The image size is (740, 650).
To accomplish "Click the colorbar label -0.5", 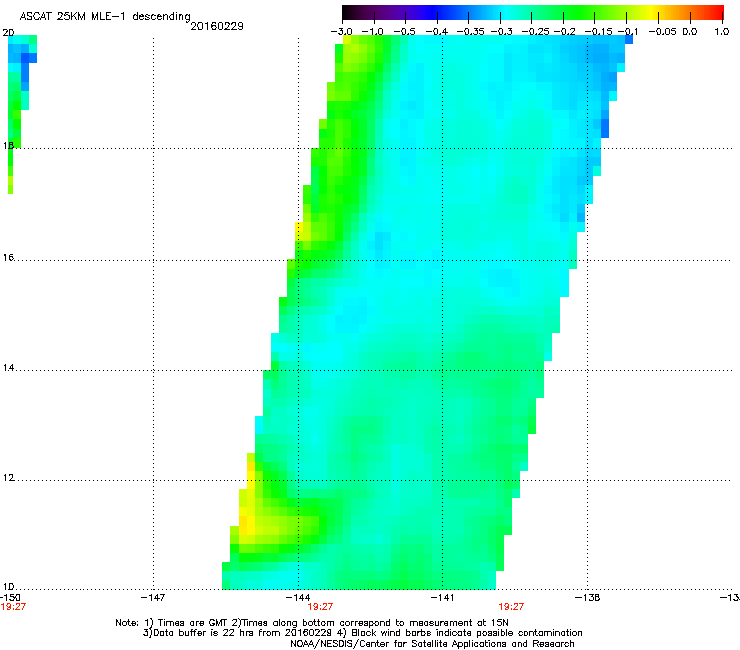I will tap(404, 32).
